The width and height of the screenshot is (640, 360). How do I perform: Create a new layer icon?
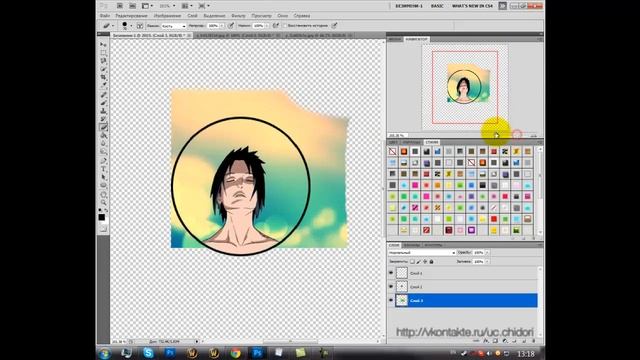(x=524, y=341)
